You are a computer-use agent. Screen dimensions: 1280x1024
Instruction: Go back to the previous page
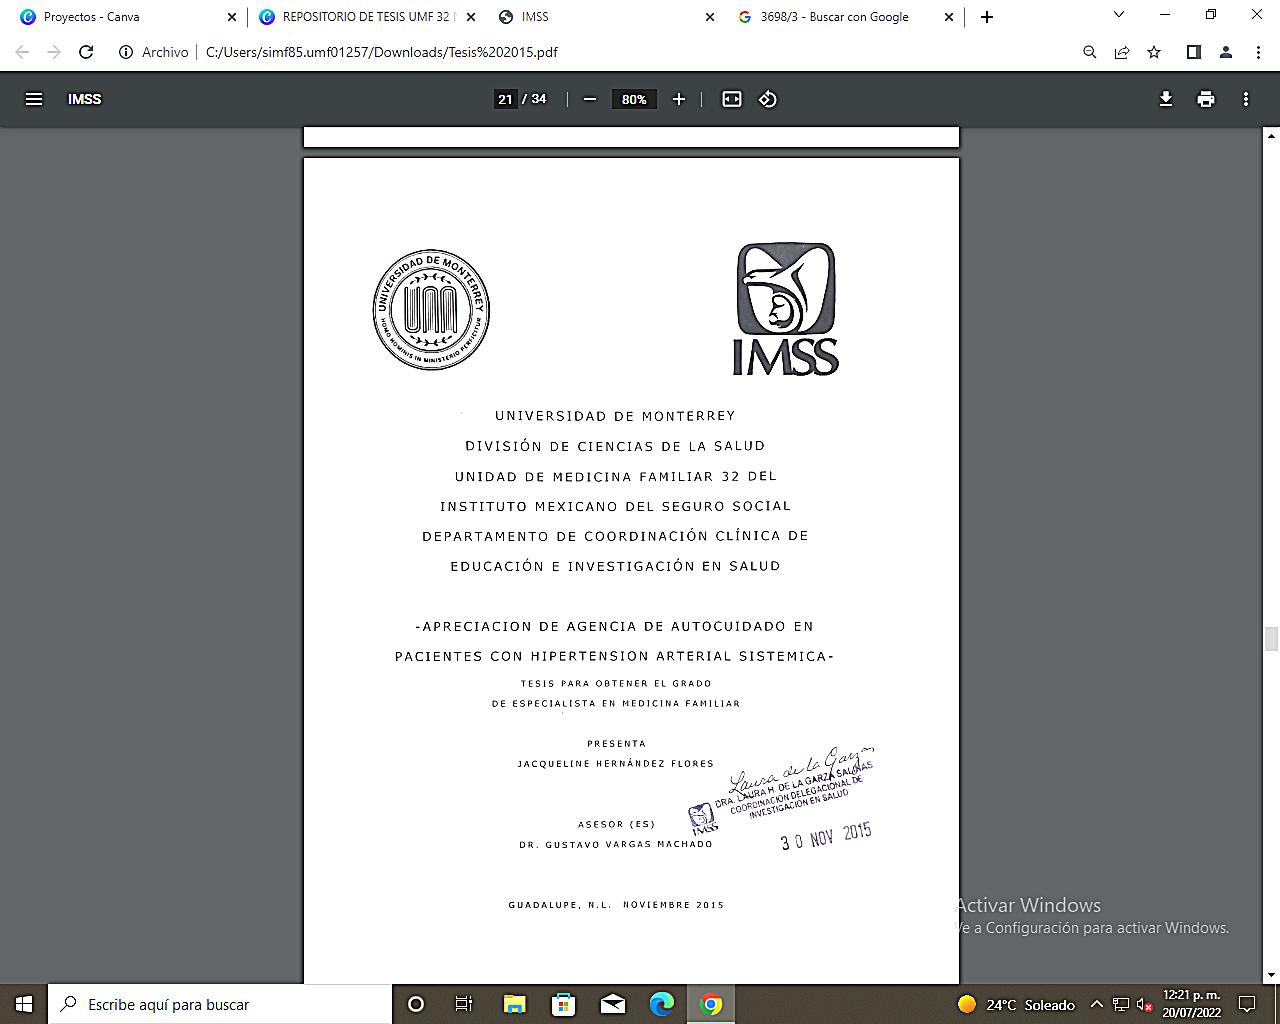(x=22, y=52)
